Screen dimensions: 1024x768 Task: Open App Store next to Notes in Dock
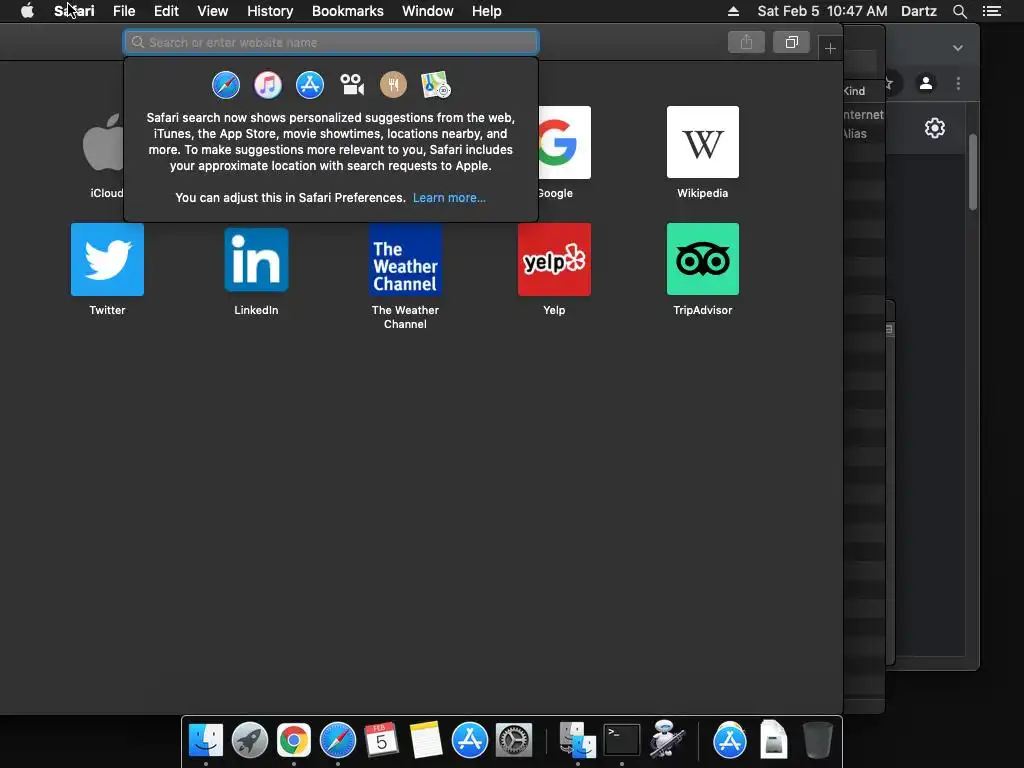(x=470, y=740)
